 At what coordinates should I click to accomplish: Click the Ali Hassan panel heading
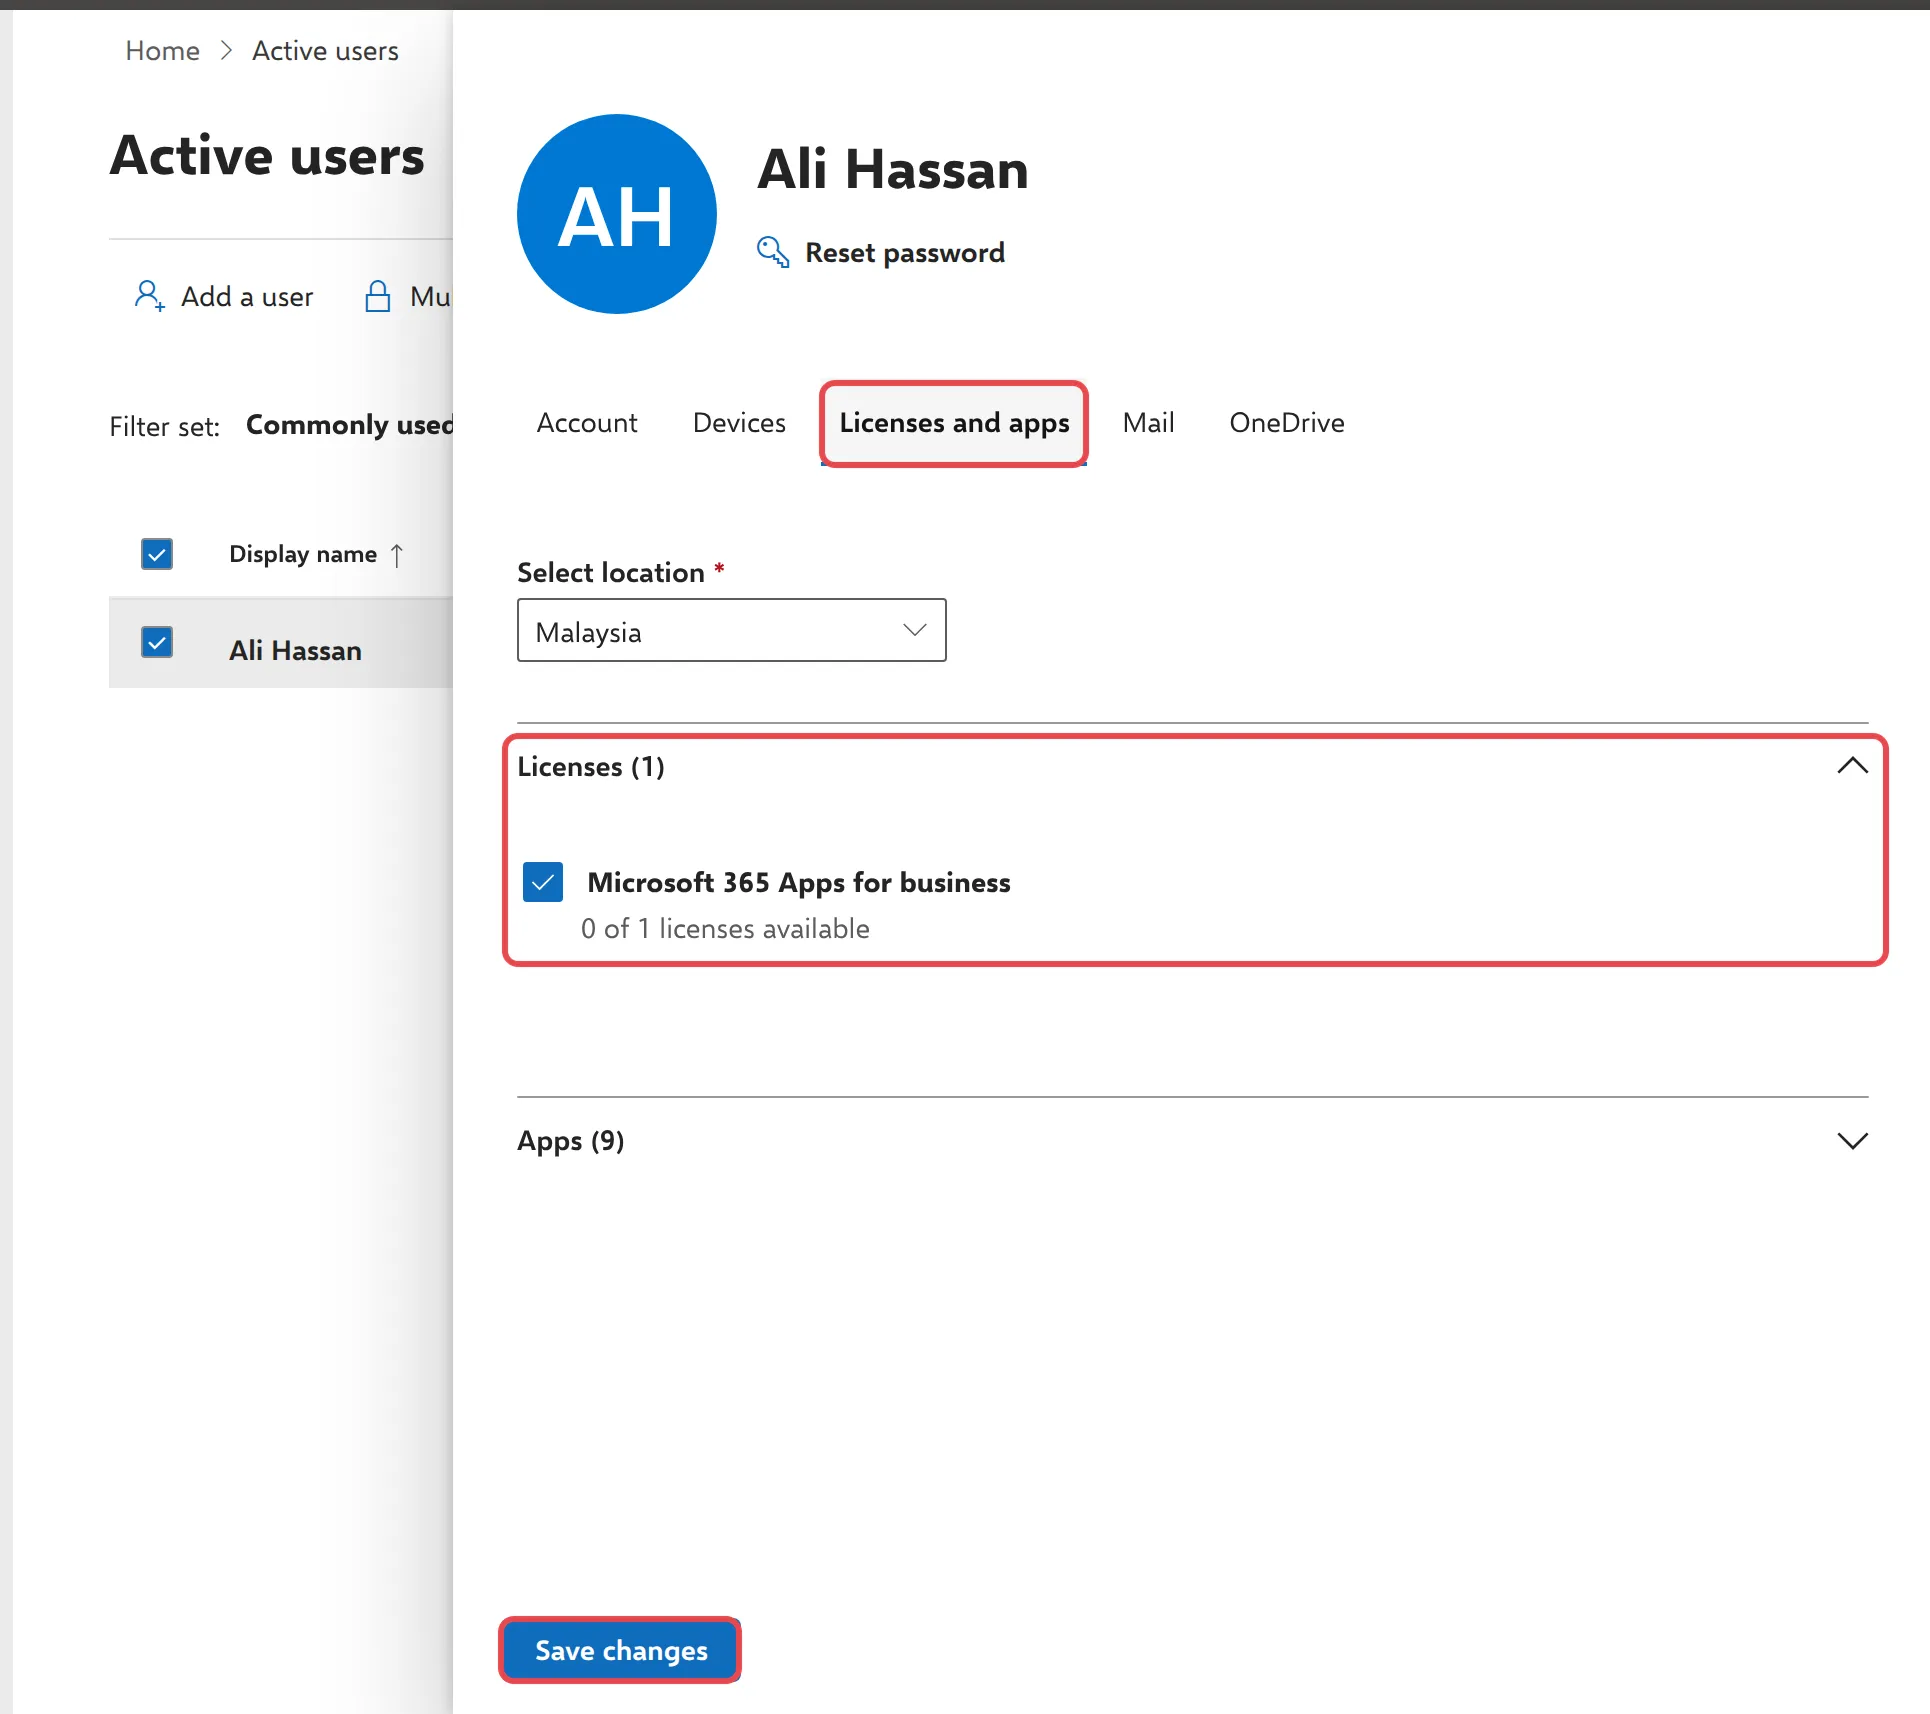[x=893, y=169]
